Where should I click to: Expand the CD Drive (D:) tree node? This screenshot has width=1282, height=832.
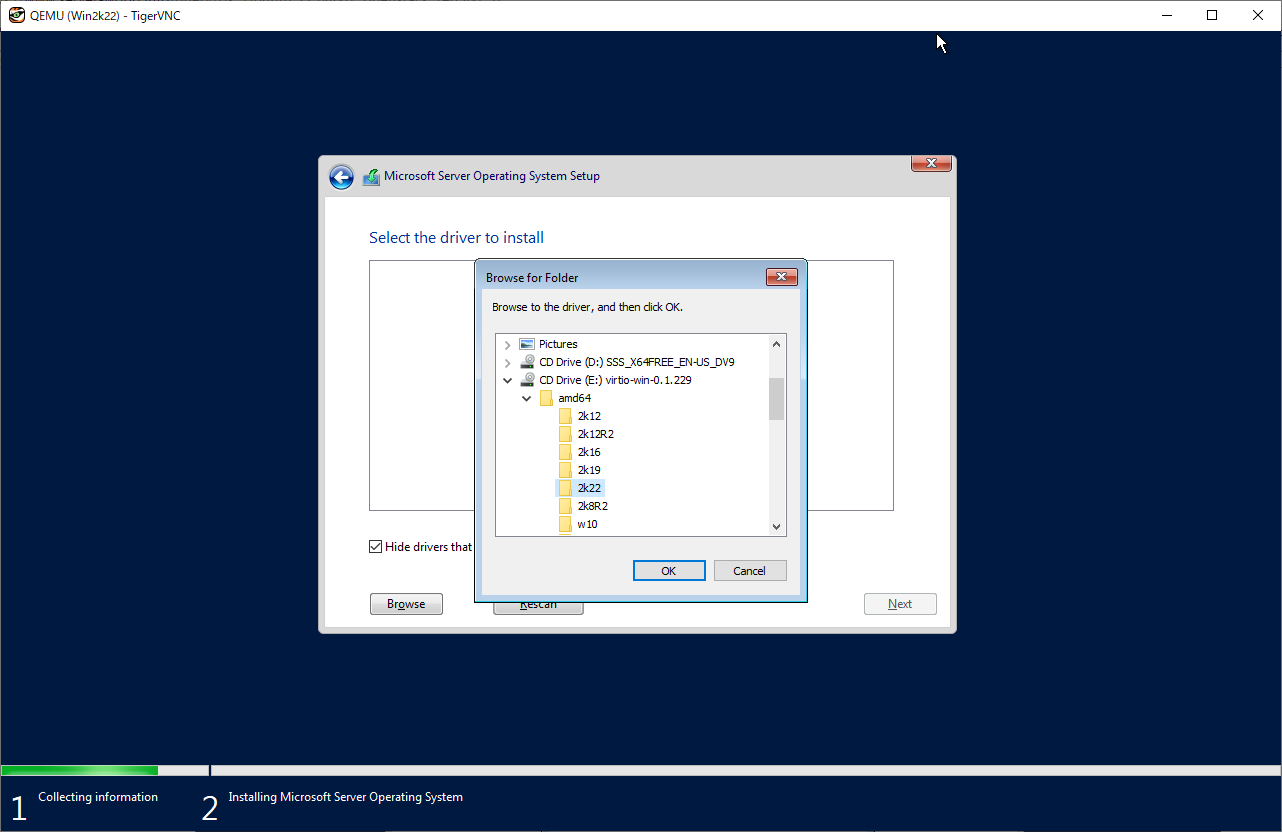coord(508,362)
